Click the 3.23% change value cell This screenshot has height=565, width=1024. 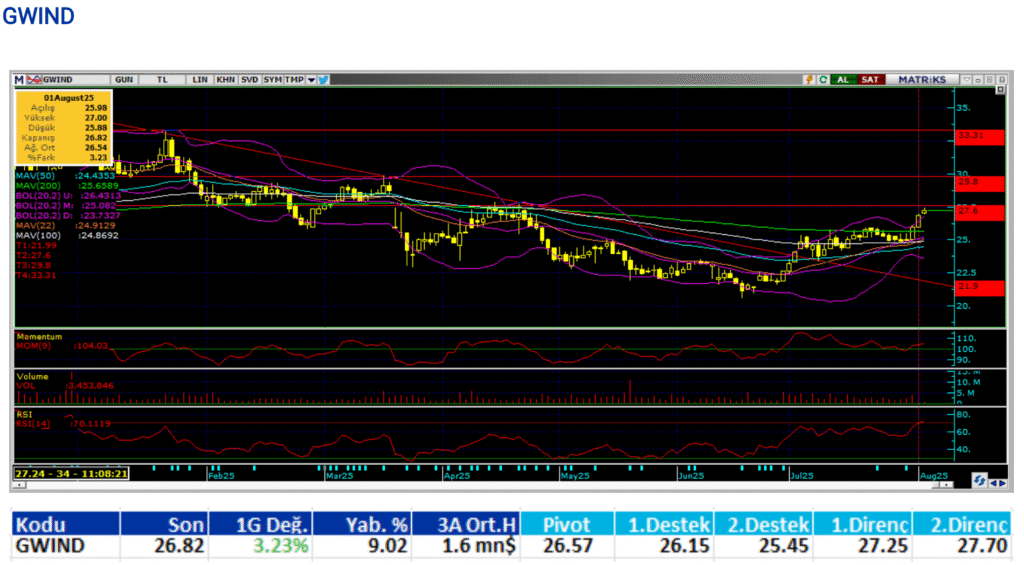click(281, 546)
